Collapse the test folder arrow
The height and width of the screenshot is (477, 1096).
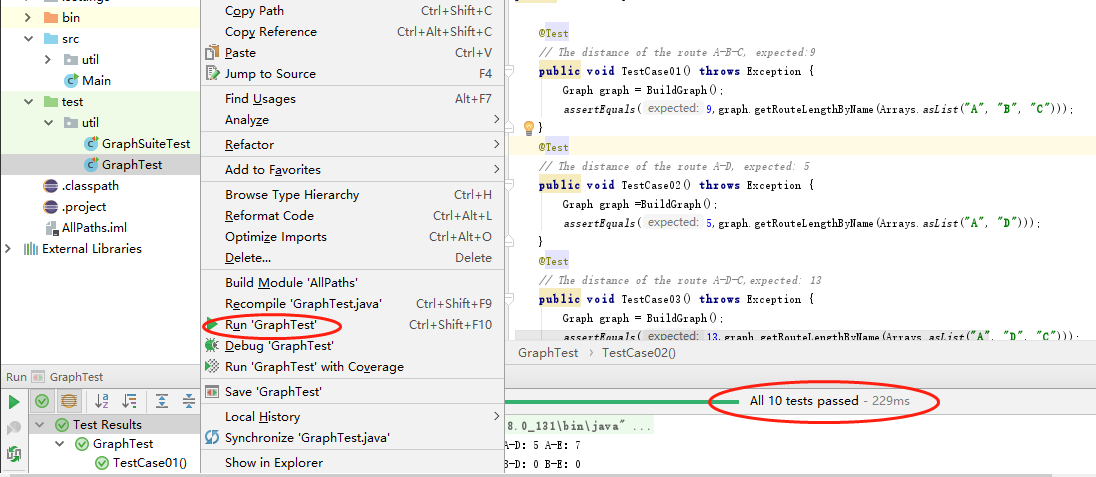click(x=29, y=101)
